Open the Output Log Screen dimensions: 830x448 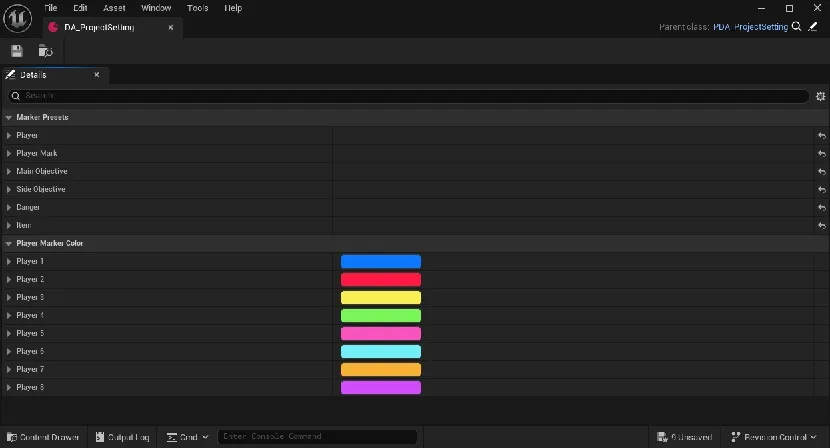[x=122, y=437]
